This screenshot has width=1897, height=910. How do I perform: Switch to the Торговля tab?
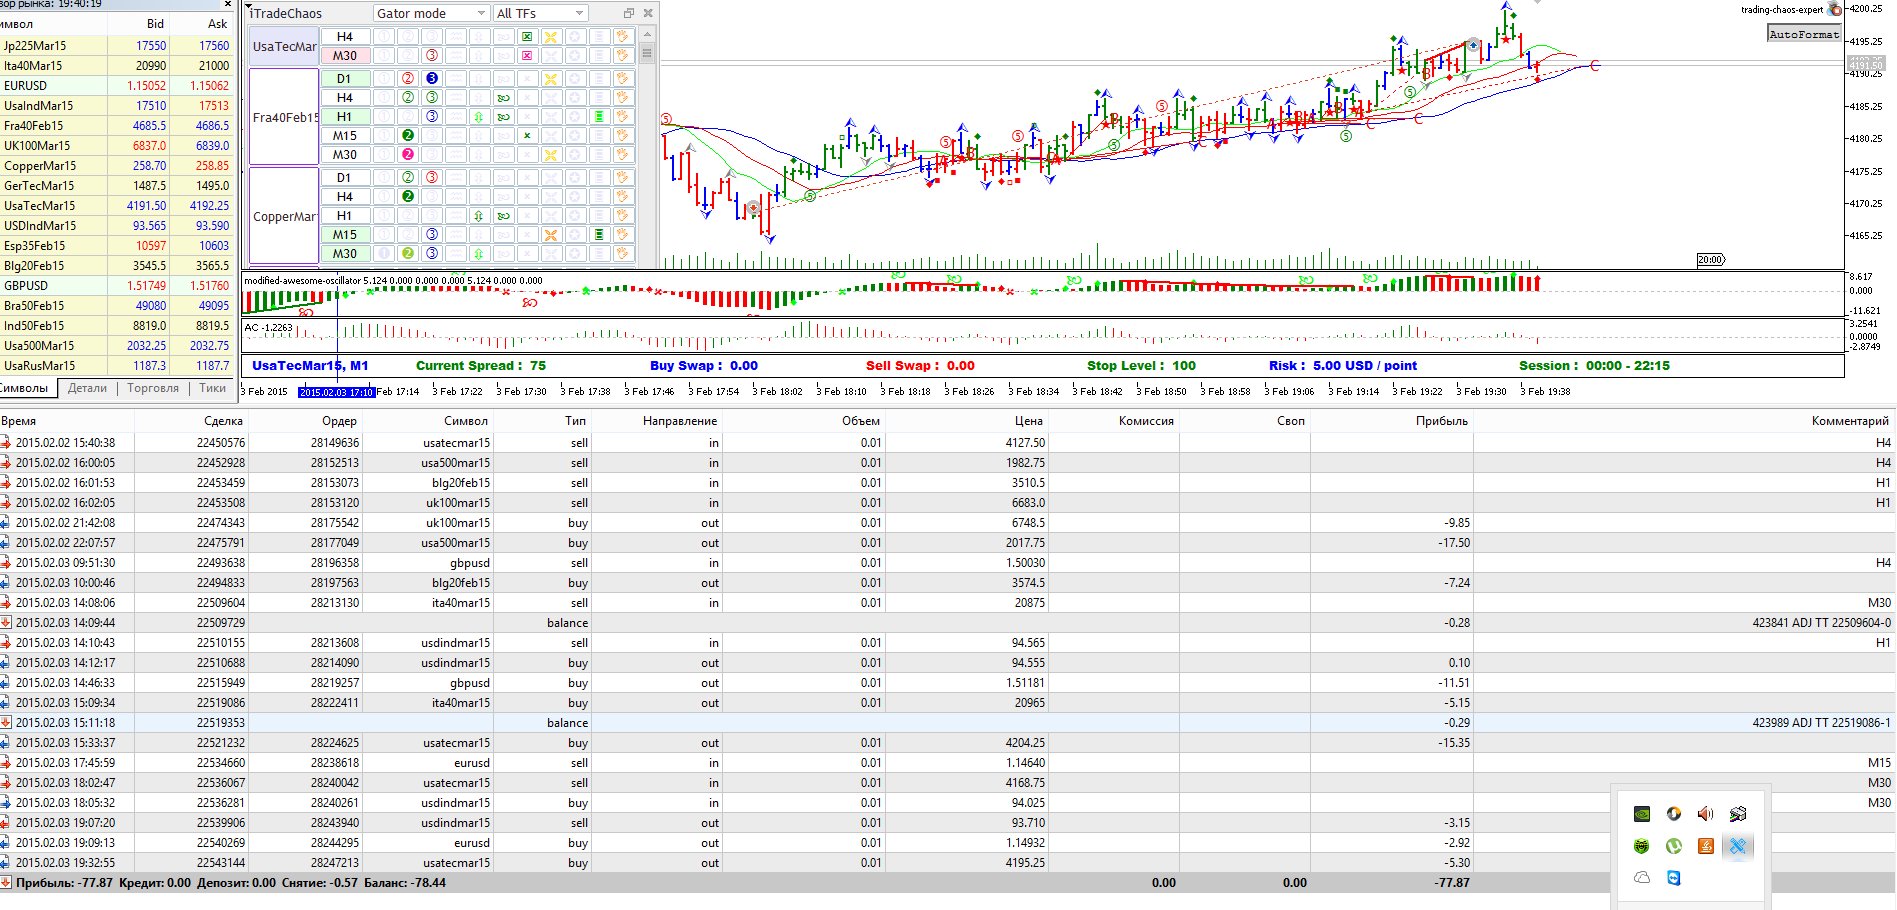(153, 388)
